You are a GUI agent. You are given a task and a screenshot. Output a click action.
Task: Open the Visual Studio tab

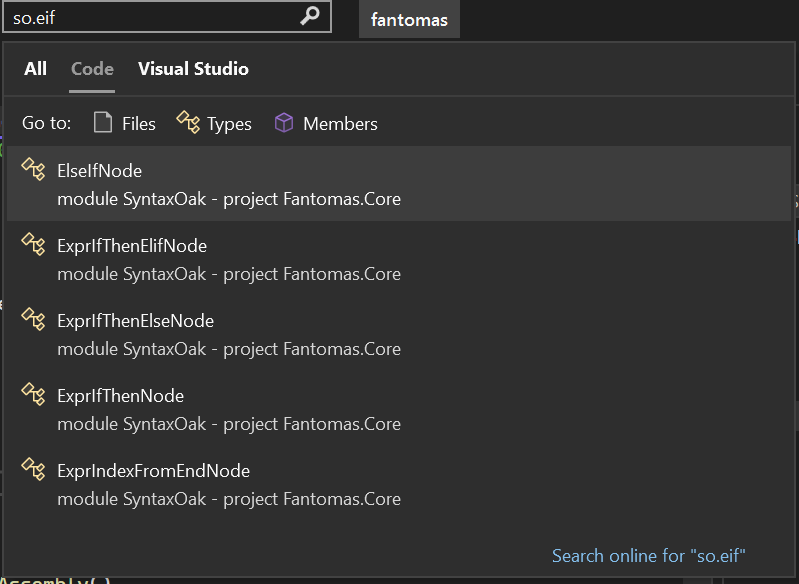pos(193,69)
